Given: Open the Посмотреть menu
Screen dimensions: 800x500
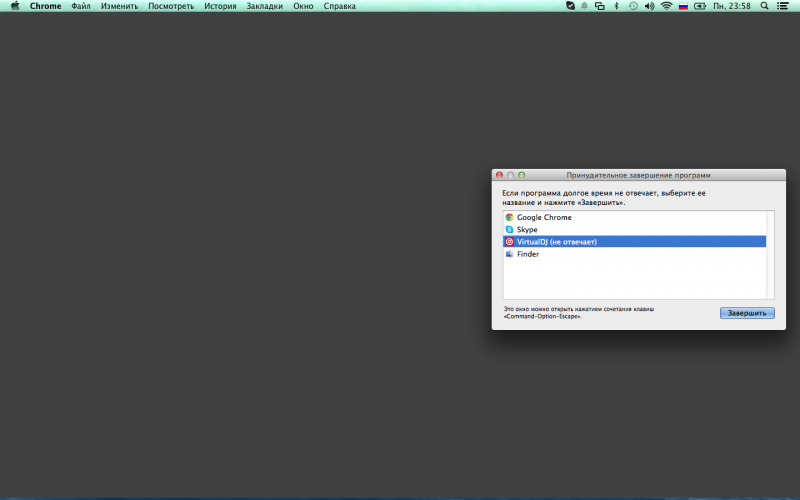Looking at the screenshot, I should point(171,6).
